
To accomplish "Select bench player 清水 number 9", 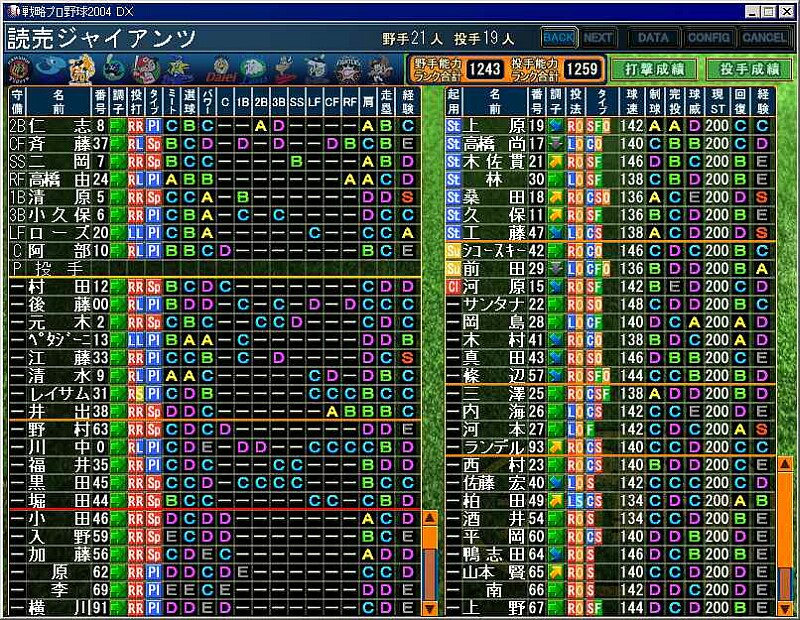I will (214, 376).
